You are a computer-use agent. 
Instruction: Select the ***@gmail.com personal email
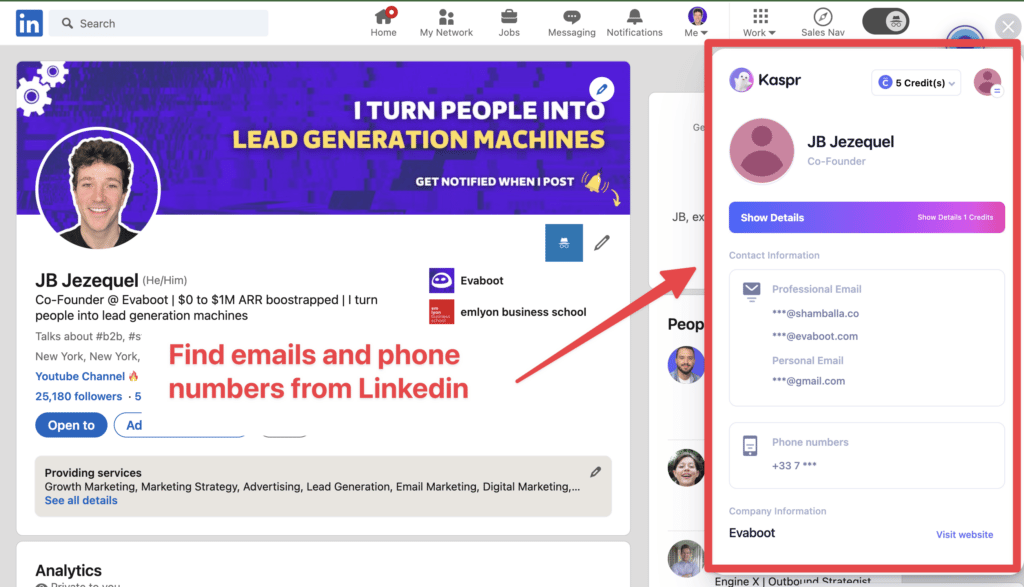click(x=808, y=381)
